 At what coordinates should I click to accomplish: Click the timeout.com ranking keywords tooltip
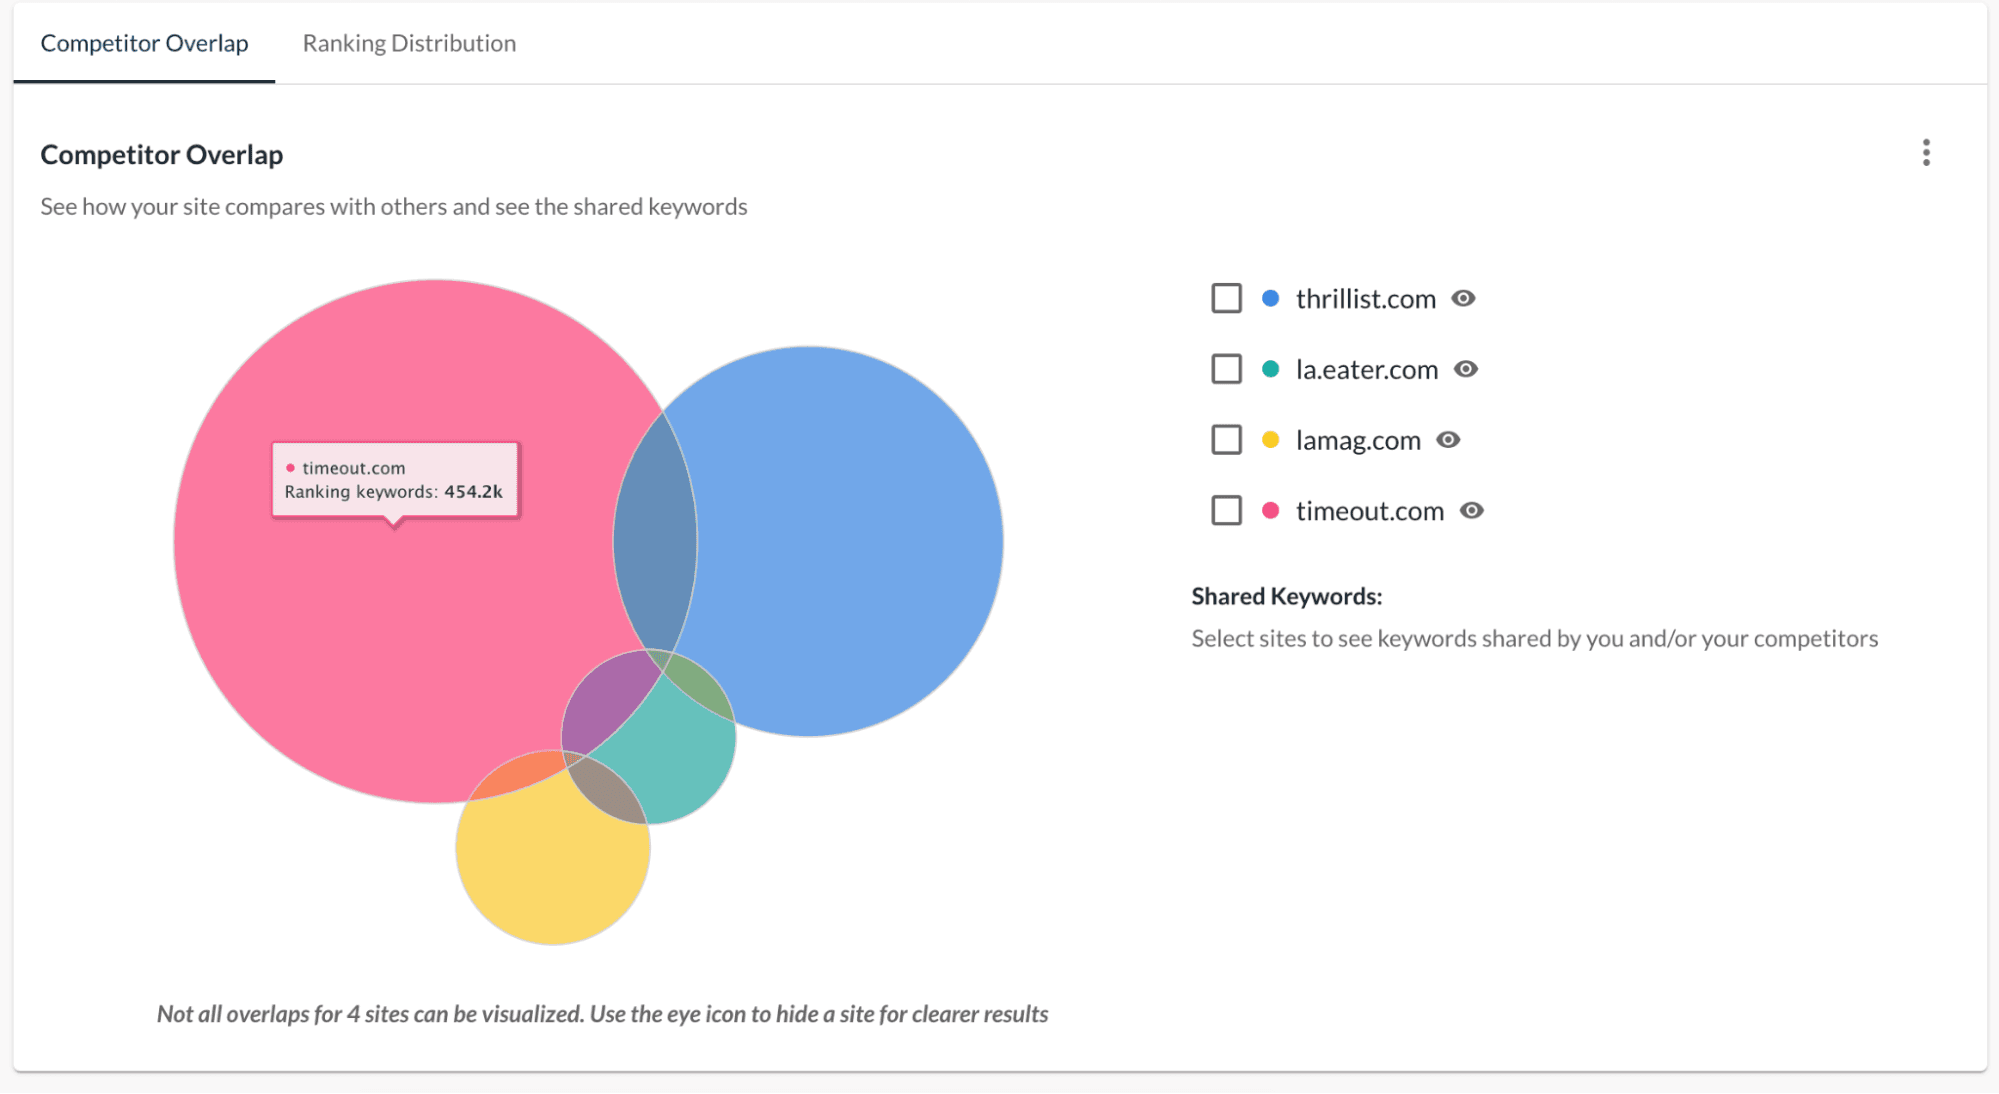pyautogui.click(x=395, y=480)
